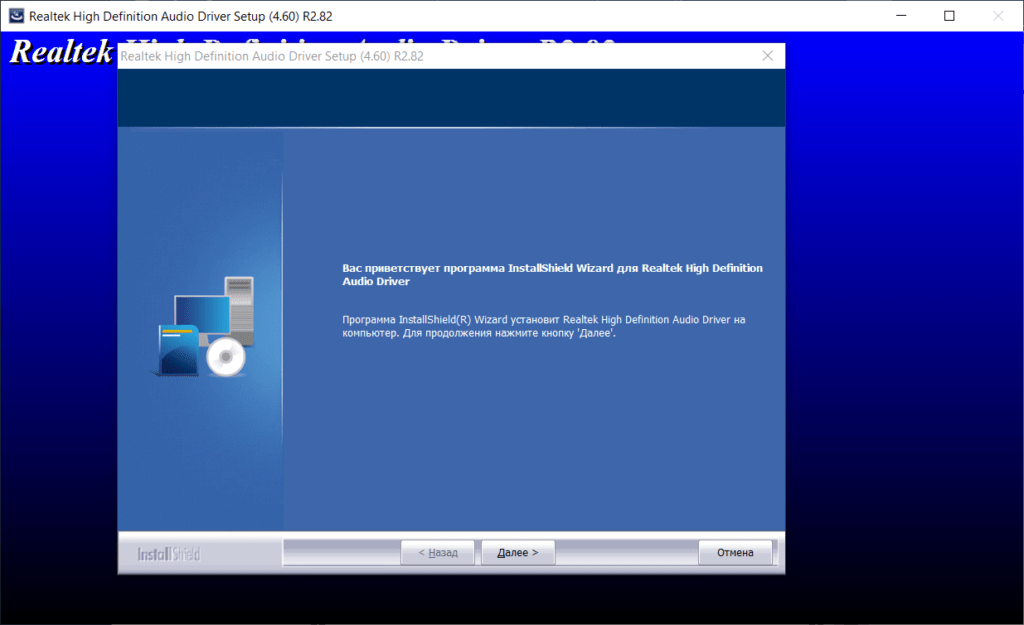The height and width of the screenshot is (625, 1024).
Task: Close the inner setup dialog with X
Action: tap(767, 56)
